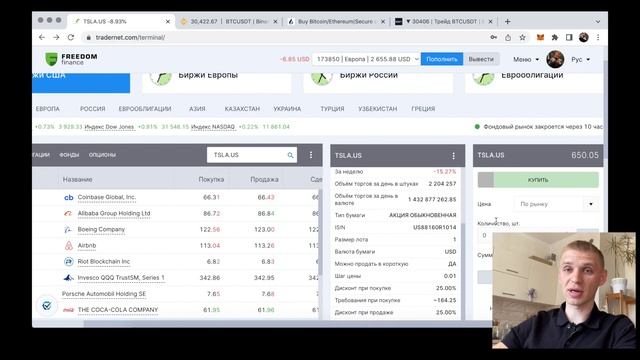Open a new browser tab
The width and height of the screenshot is (640, 360).
tap(507, 21)
